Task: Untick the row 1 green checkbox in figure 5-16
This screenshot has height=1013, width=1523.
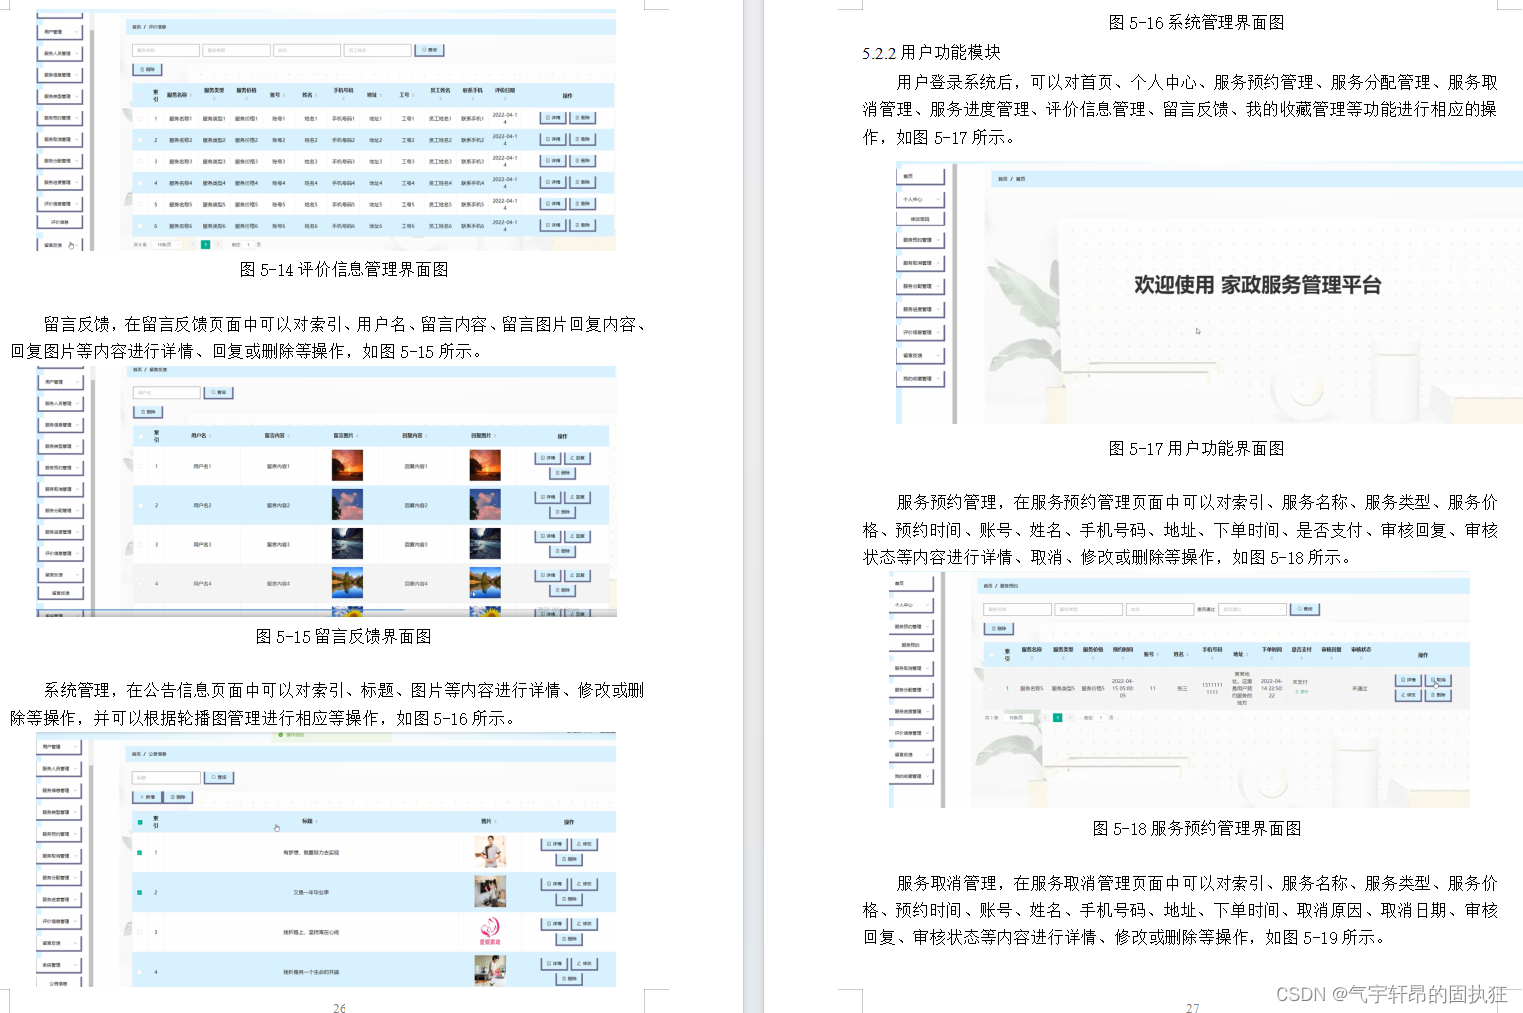Action: click(140, 853)
